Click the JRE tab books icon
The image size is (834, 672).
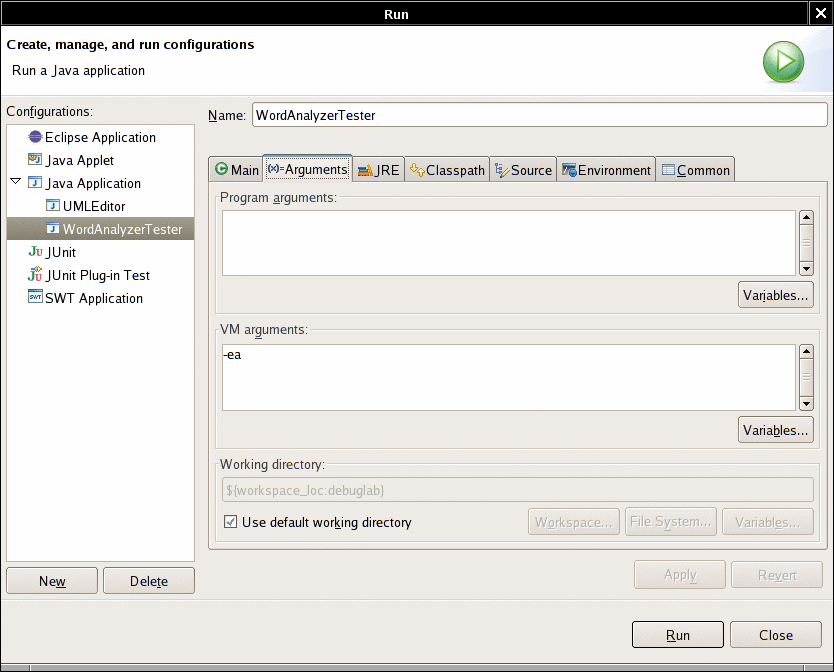click(365, 170)
